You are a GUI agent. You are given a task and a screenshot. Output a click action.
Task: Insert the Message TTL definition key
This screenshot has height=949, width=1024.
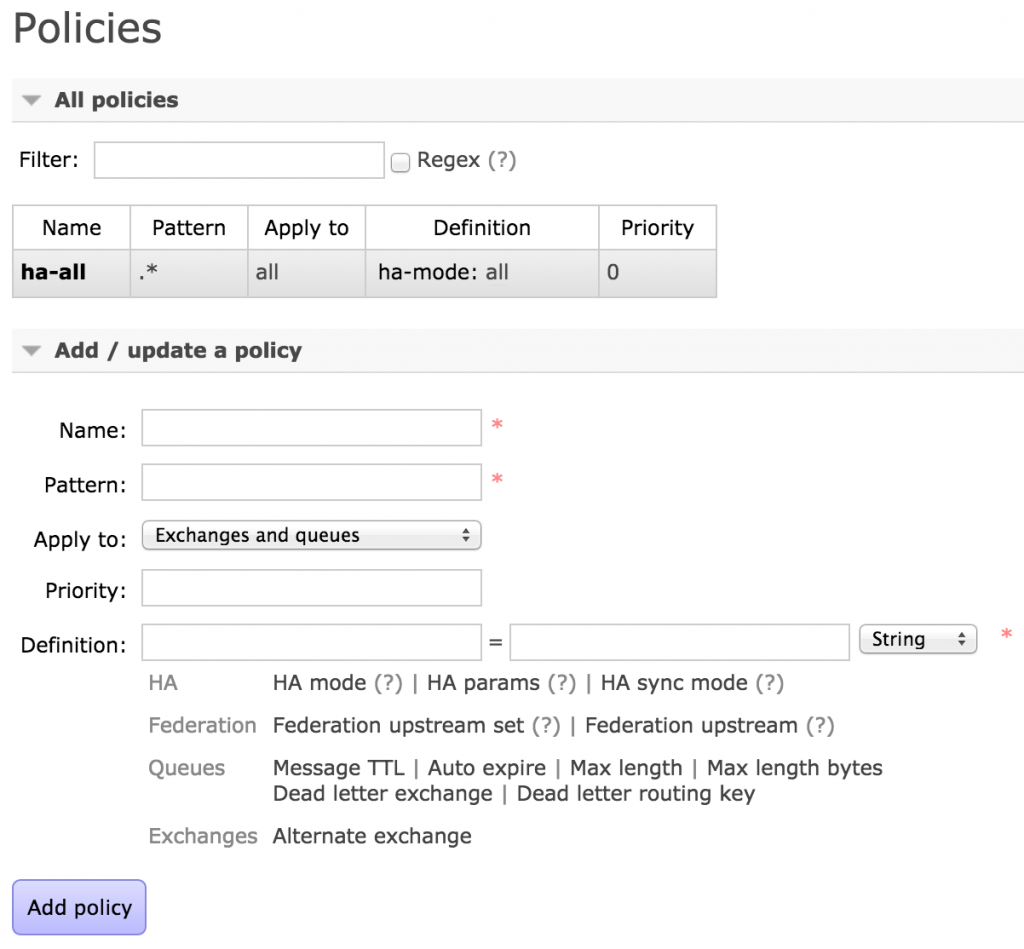click(x=338, y=768)
